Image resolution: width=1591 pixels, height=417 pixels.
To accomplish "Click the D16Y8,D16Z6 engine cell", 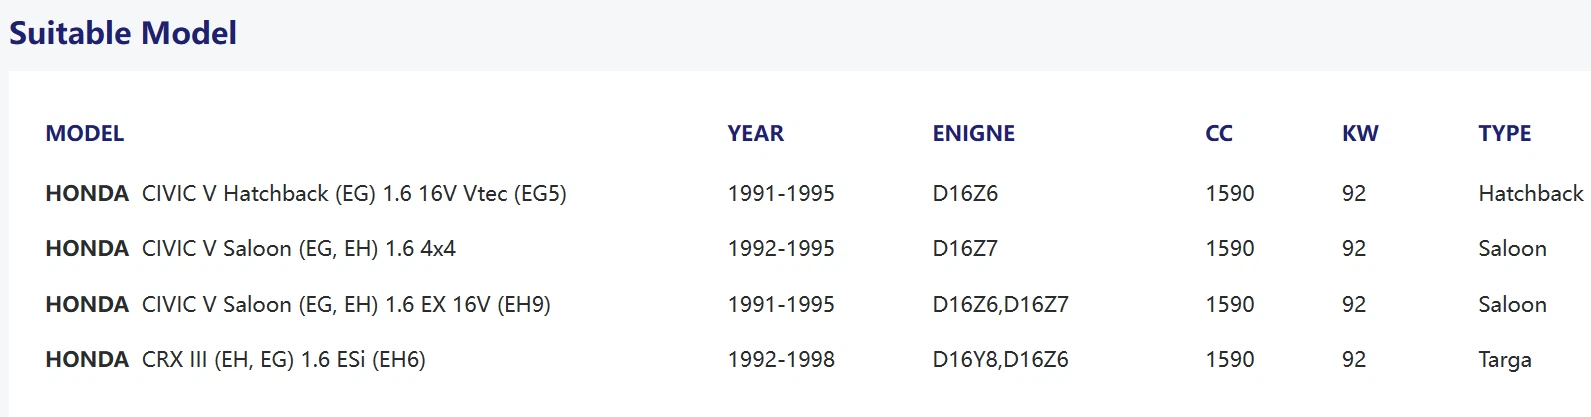I will (1000, 359).
